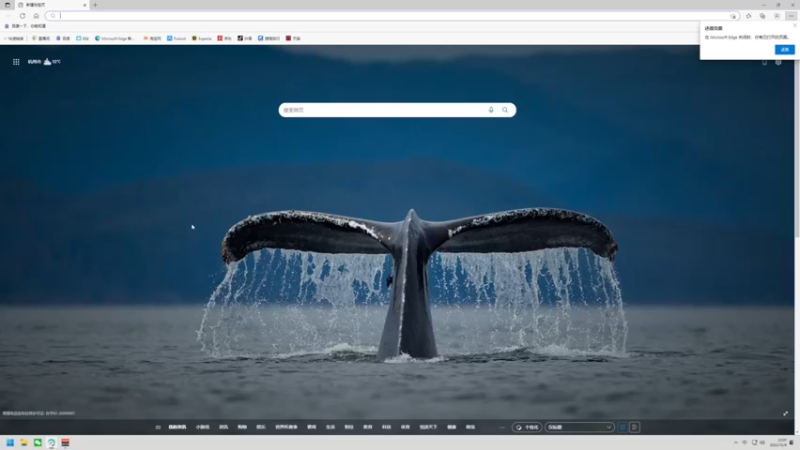Open the Baidu bookmark under address bar

tap(26, 26)
